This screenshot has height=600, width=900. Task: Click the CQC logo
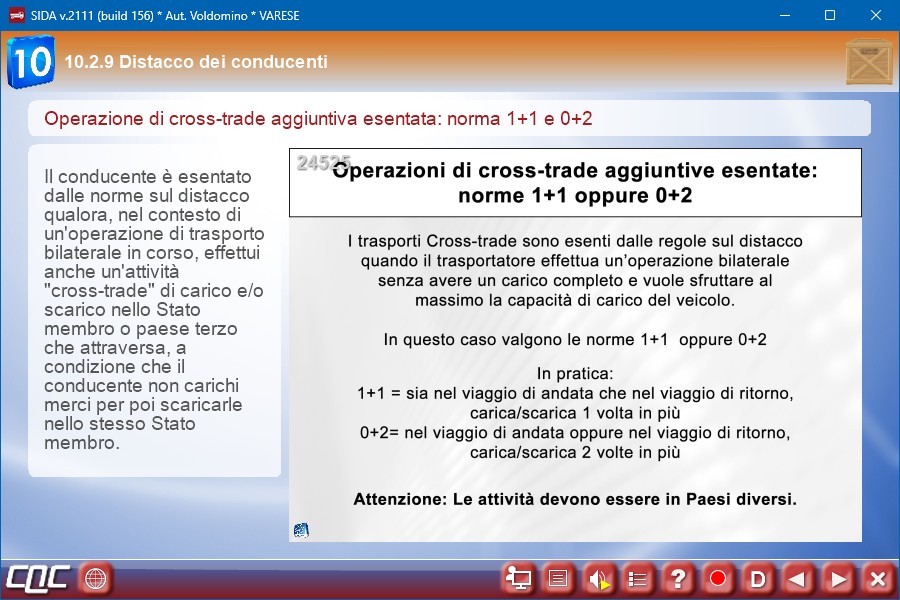[38, 578]
